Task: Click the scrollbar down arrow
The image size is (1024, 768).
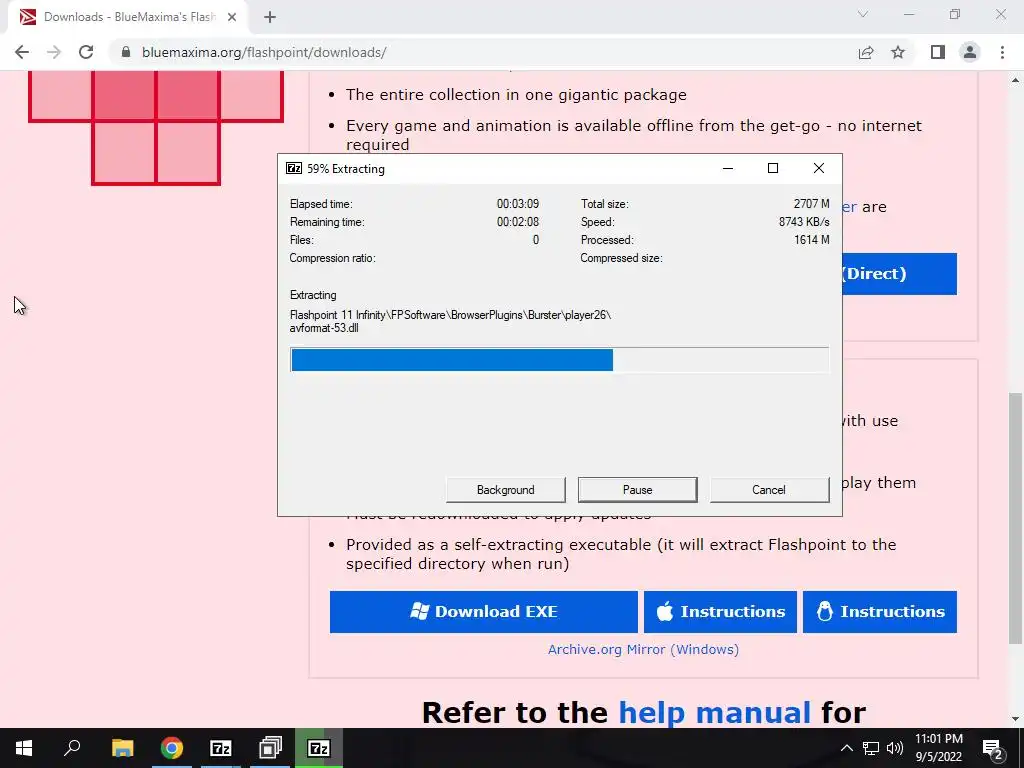Action: point(1016,720)
